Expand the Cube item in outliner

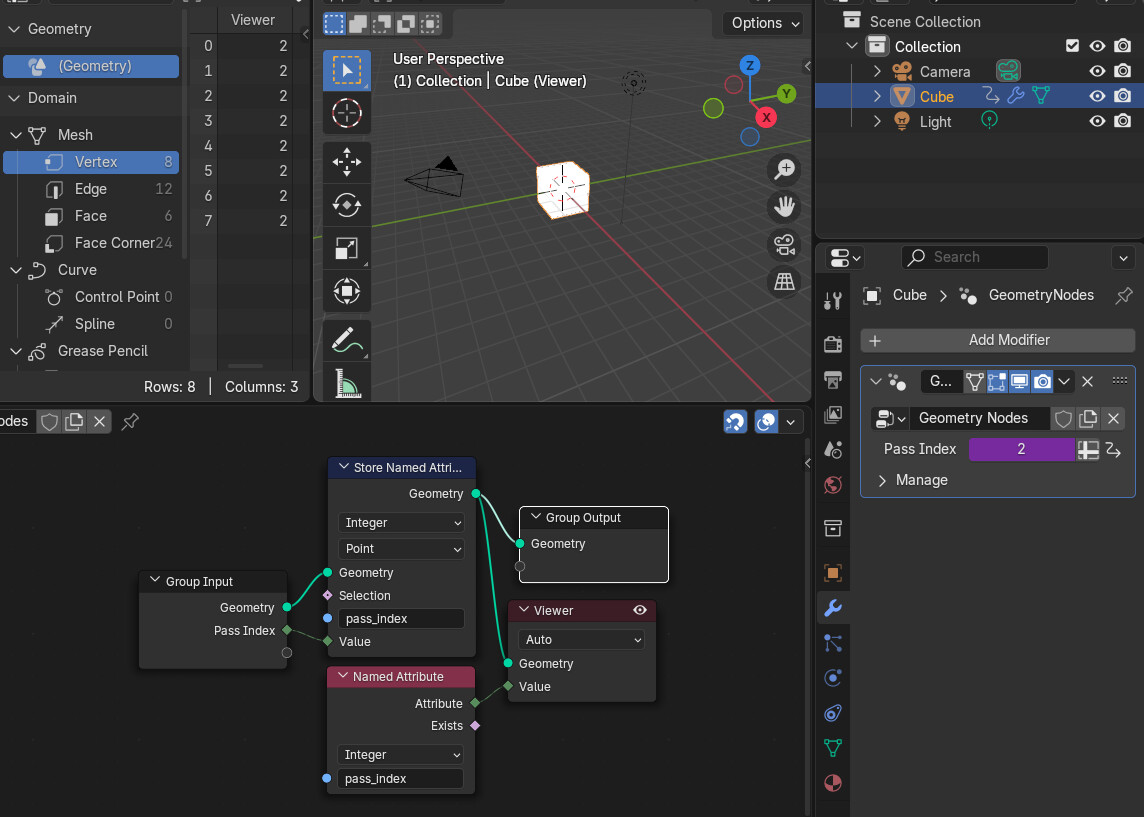click(x=877, y=96)
